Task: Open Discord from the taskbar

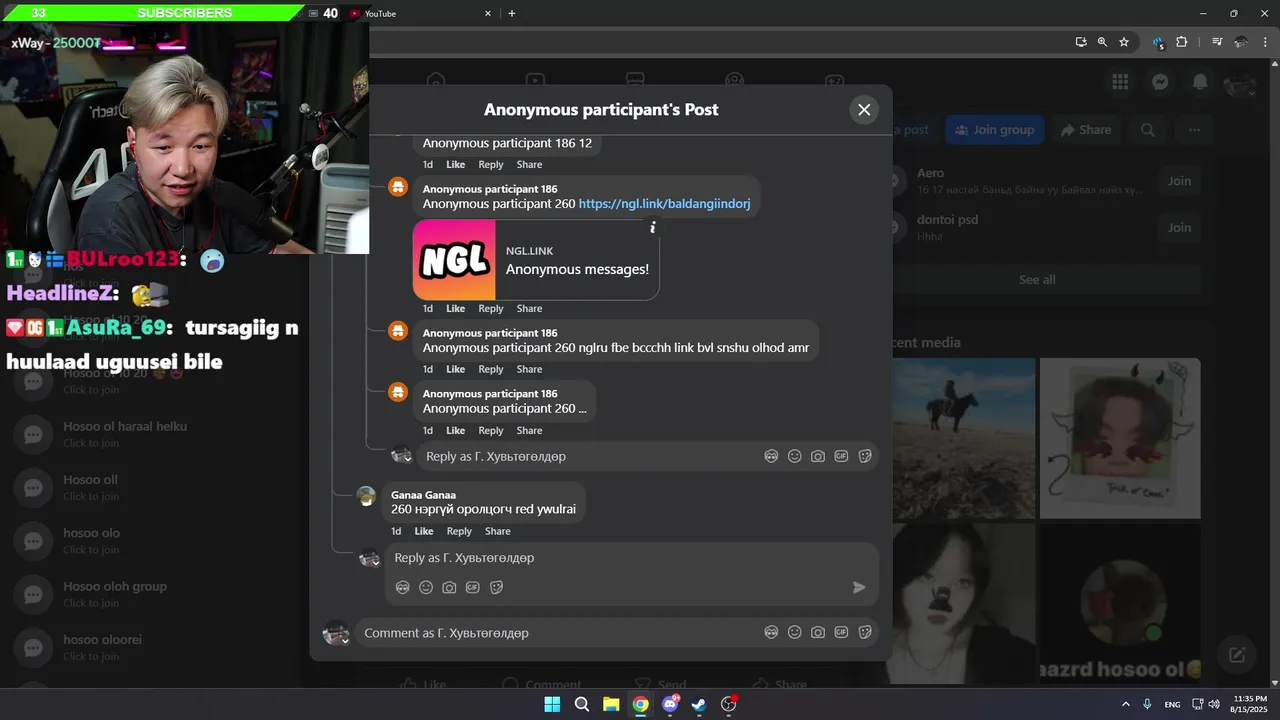Action: click(x=670, y=704)
